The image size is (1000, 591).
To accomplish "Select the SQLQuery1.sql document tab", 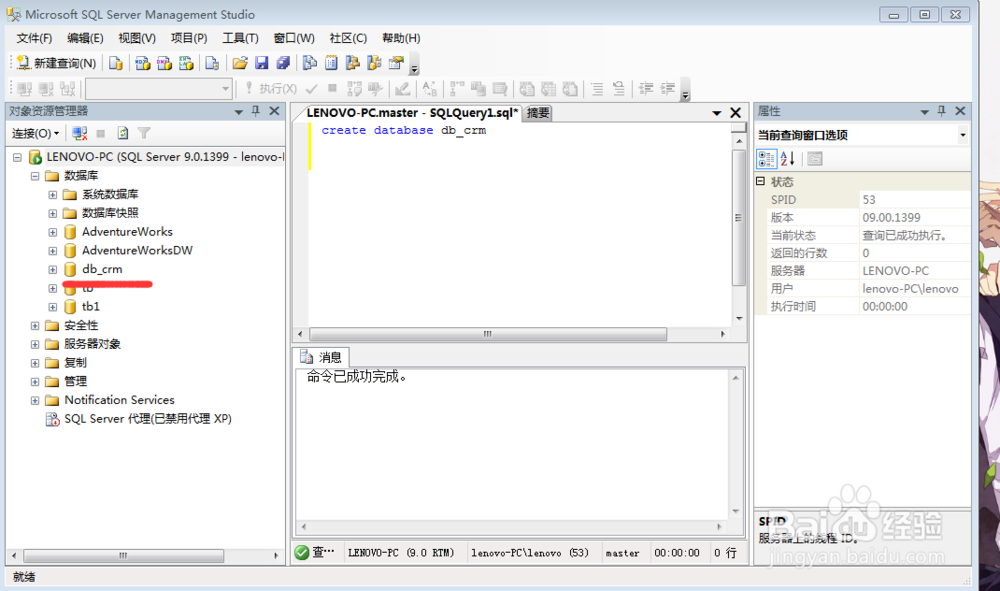I will [411, 113].
